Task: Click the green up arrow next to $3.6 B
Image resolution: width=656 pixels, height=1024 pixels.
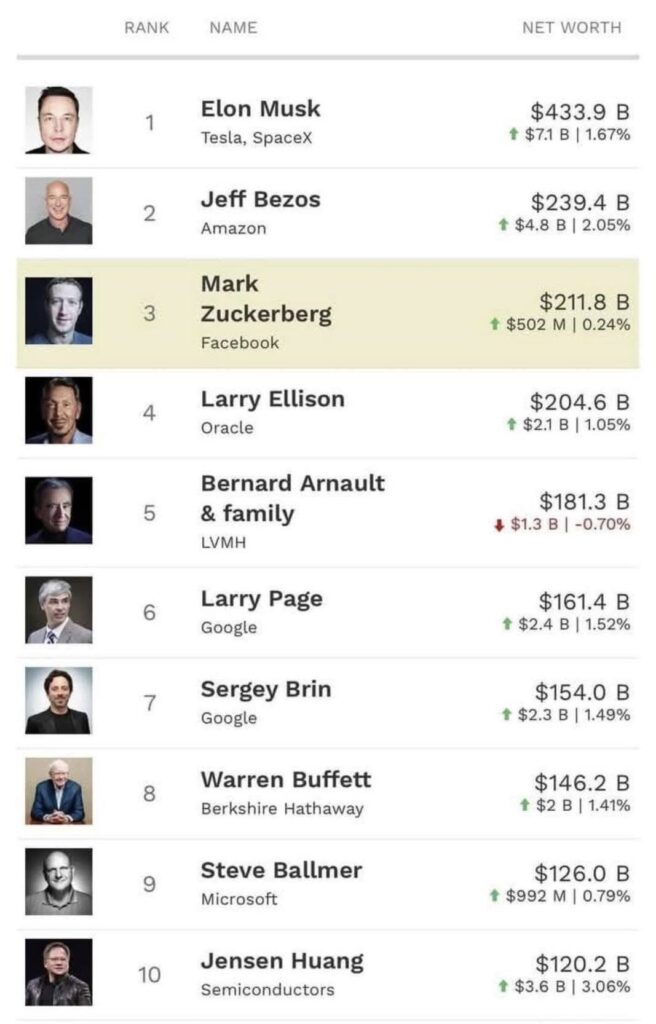Action: pos(503,987)
